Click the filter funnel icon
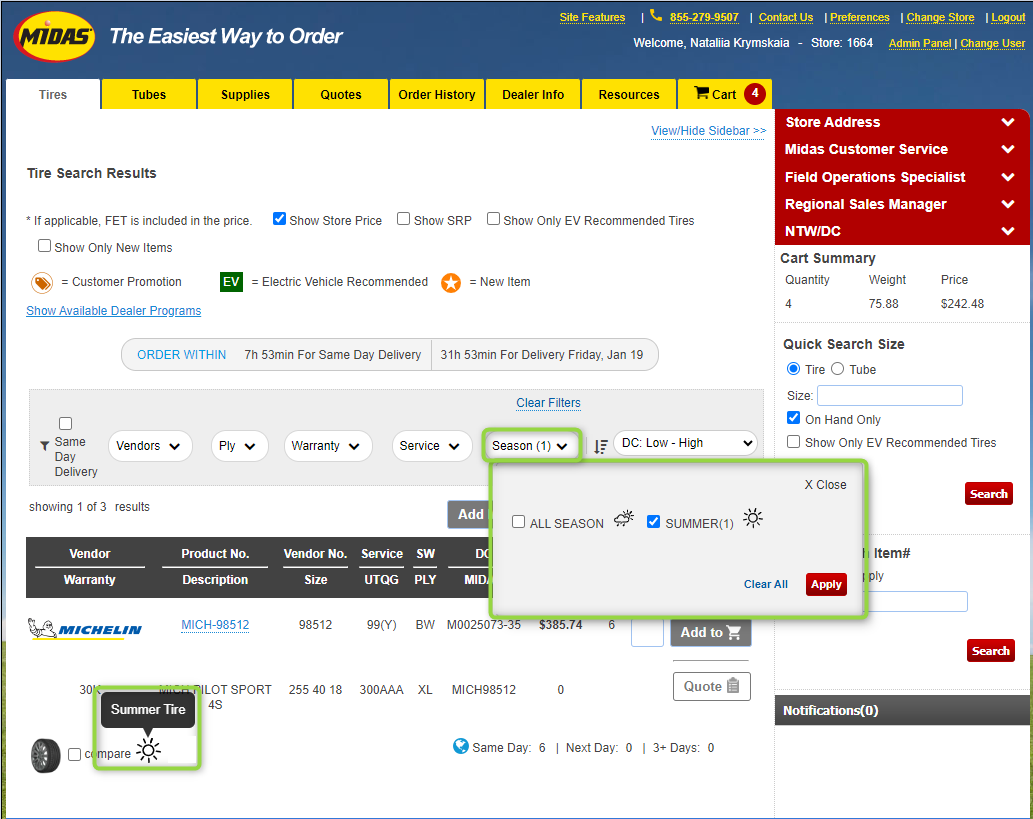 pyautogui.click(x=45, y=446)
